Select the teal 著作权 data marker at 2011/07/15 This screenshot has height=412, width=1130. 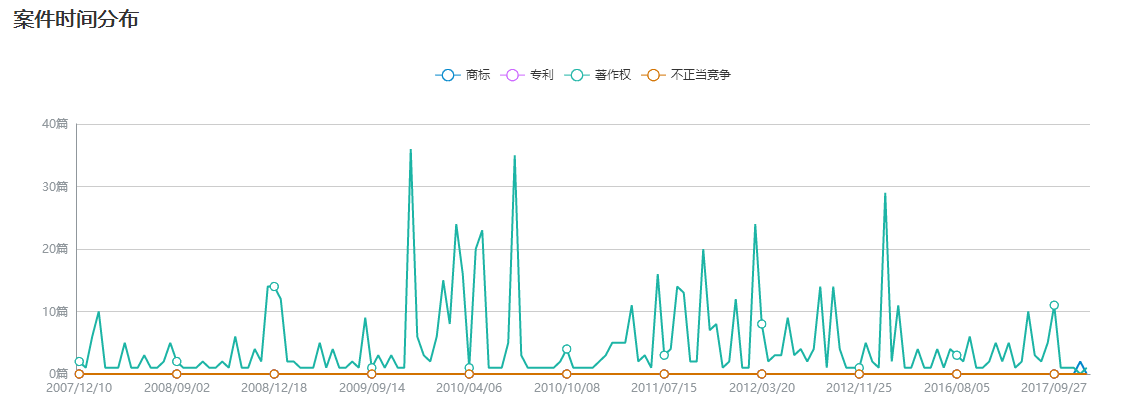[x=664, y=355]
